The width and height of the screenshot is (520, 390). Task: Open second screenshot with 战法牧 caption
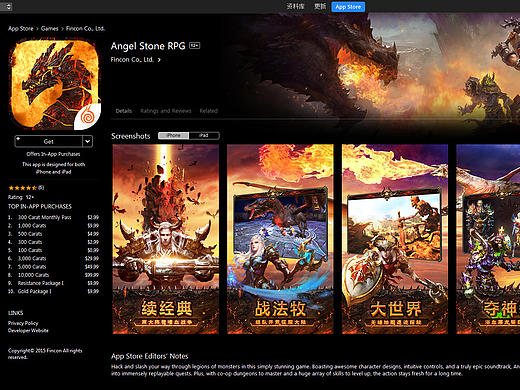(280, 239)
